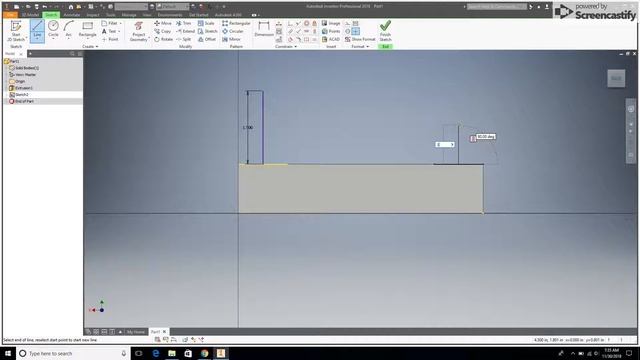The width and height of the screenshot is (640, 360).
Task: Toggle the highlighted centerline format button
Action: [x=356, y=31]
